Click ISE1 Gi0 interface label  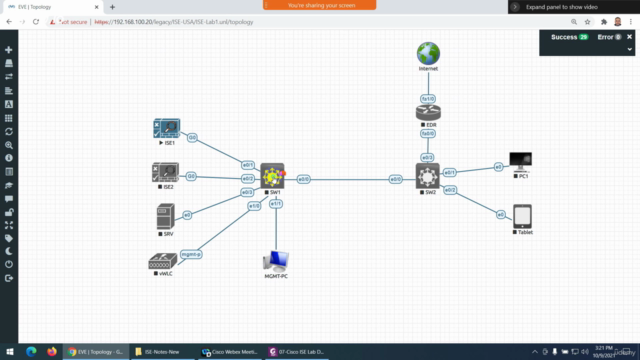pos(192,138)
